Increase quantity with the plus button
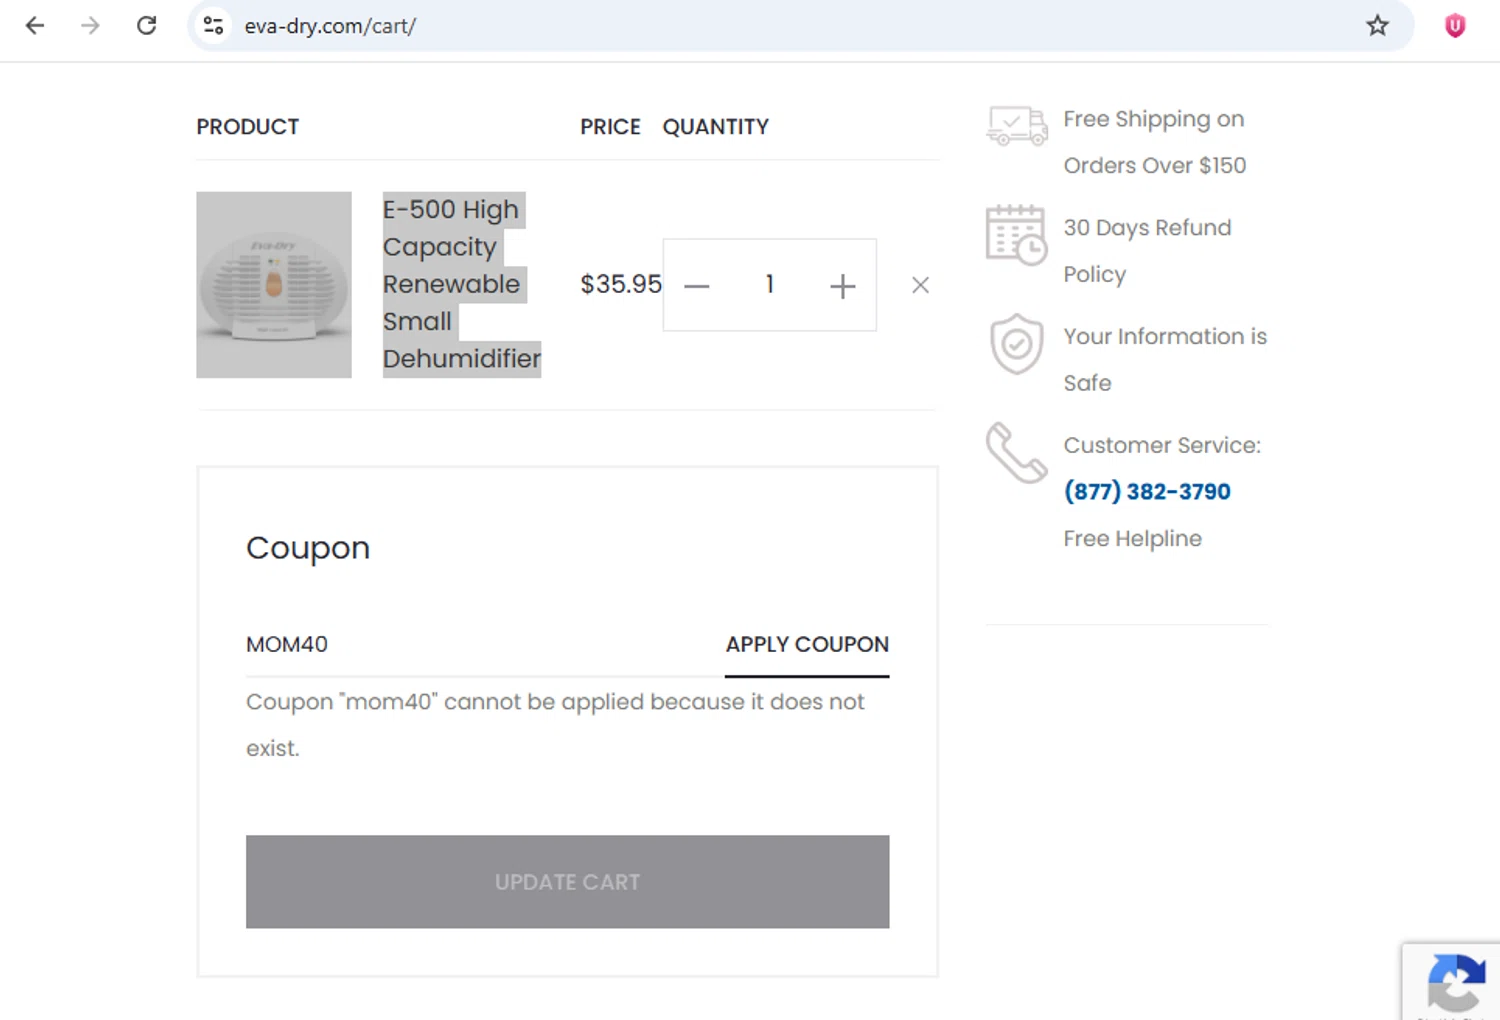 842,286
